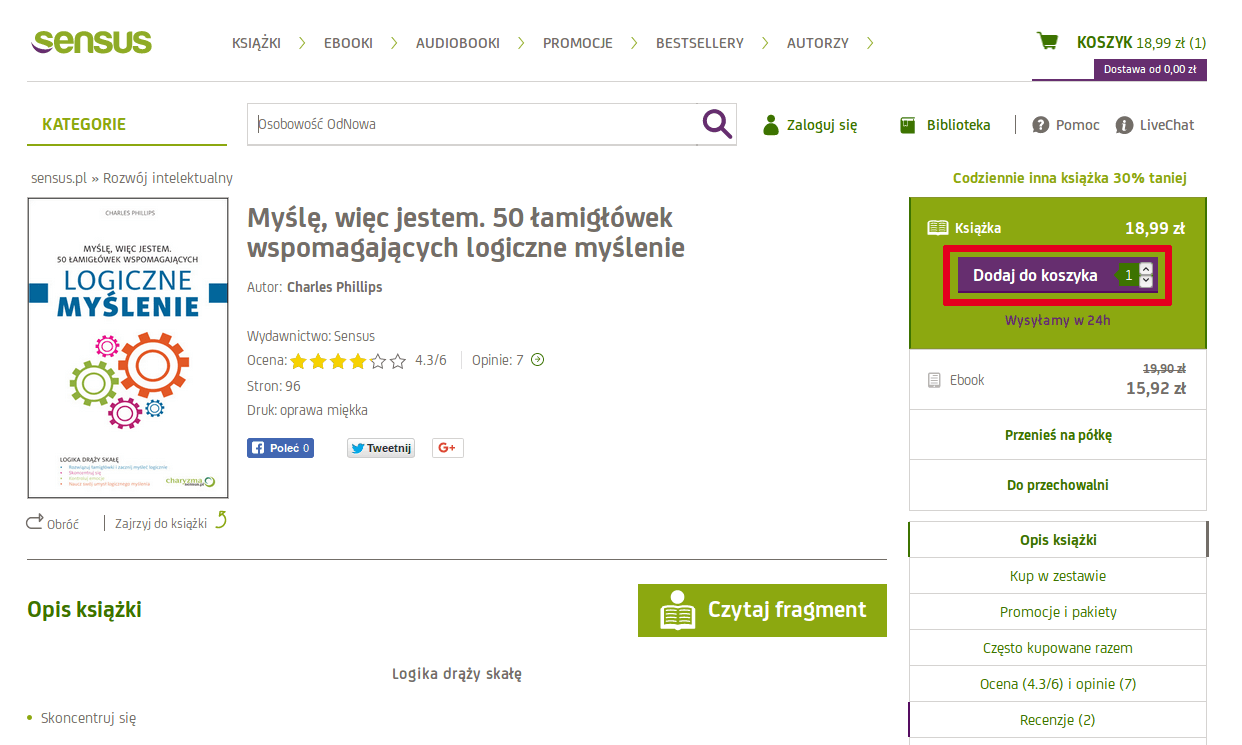The width and height of the screenshot is (1242, 745).
Task: Open the Pomoc link
Action: pos(1078,125)
